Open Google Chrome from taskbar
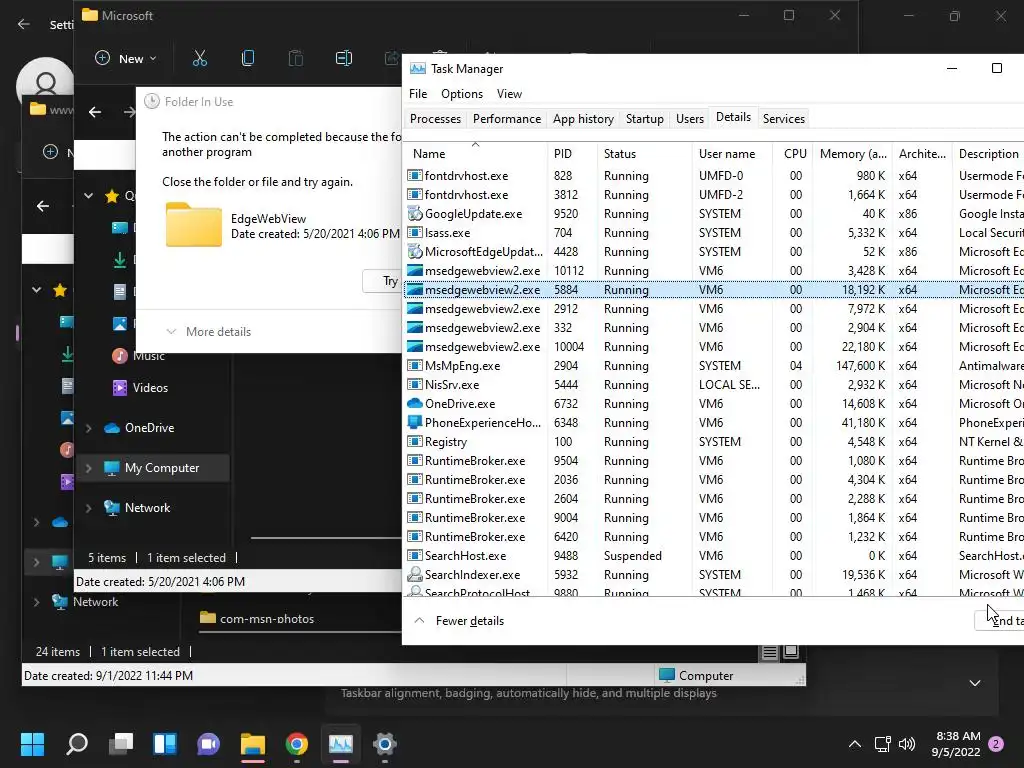The image size is (1024, 768). coord(296,744)
